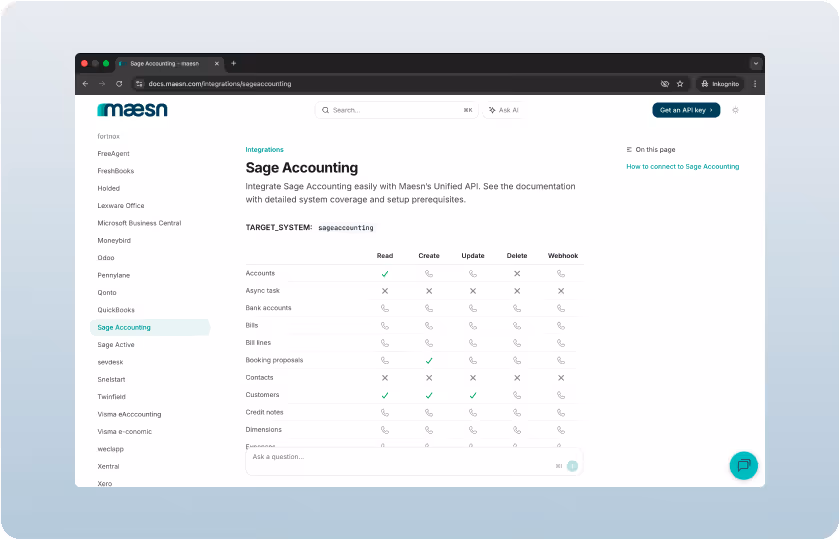The image size is (840, 540).
Task: Open the Qonto sidebar item
Action: click(107, 292)
